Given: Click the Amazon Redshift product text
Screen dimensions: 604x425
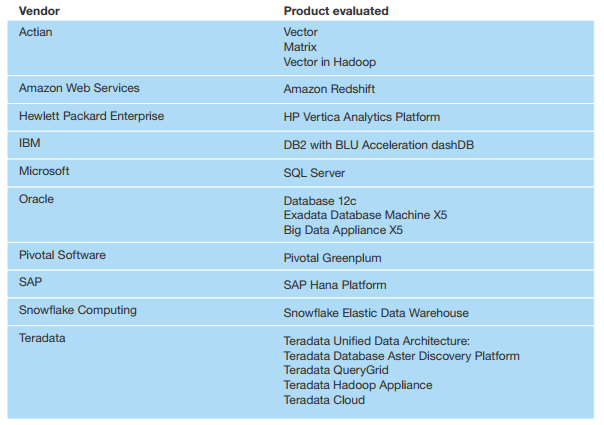Looking at the screenshot, I should tap(330, 89).
